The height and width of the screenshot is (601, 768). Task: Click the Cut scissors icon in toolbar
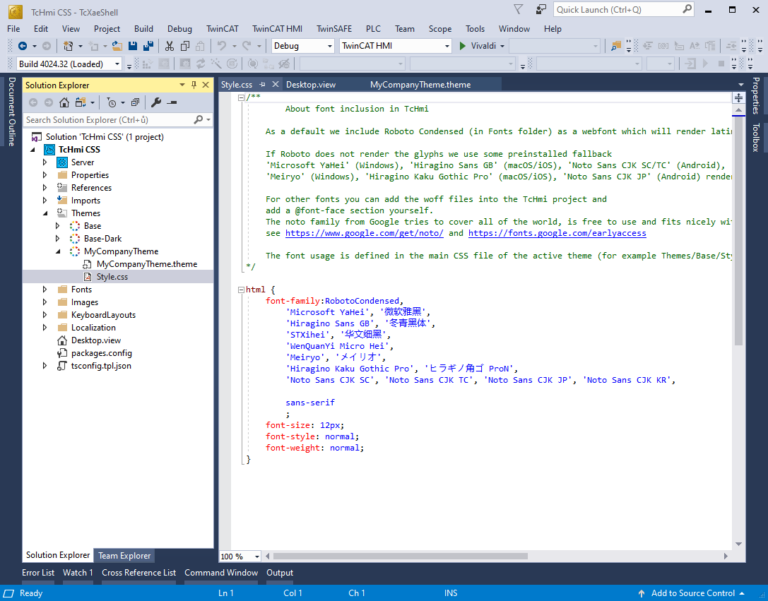click(170, 46)
